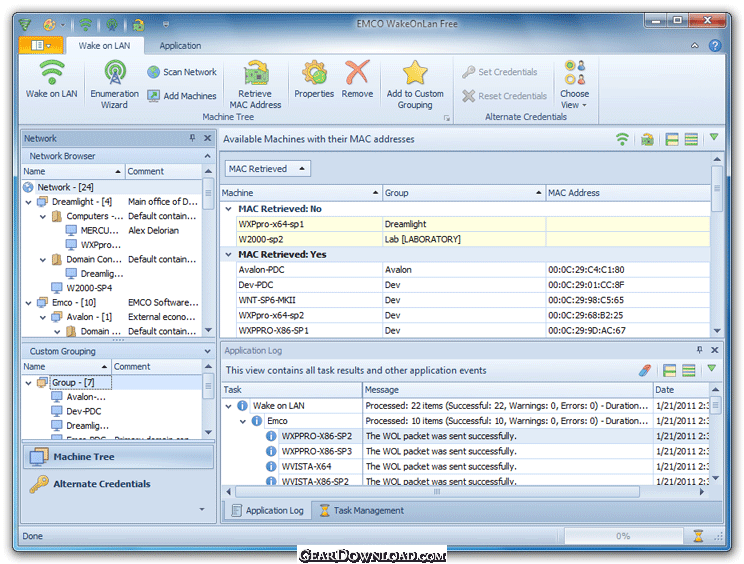Pin the Network panel
This screenshot has width=744, height=564.
[x=192, y=138]
